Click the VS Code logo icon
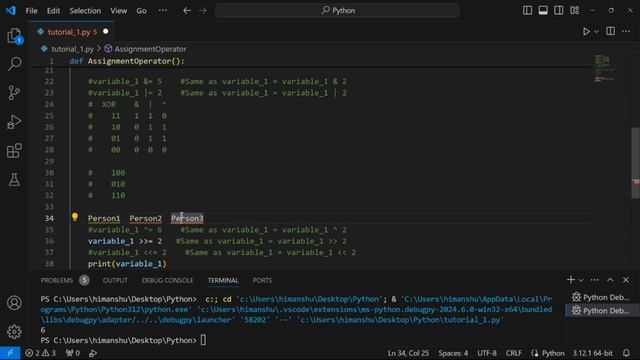This screenshot has width=640, height=360. coord(11,10)
